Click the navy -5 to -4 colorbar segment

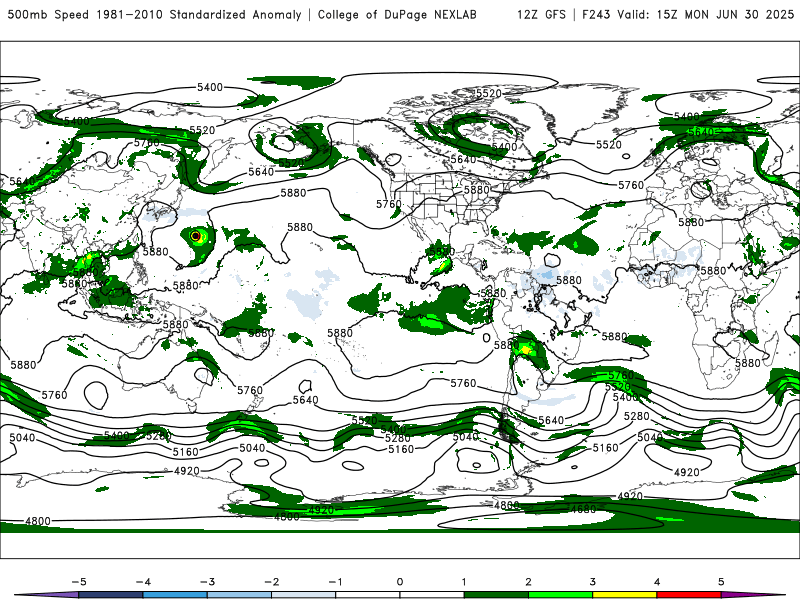(x=111, y=595)
